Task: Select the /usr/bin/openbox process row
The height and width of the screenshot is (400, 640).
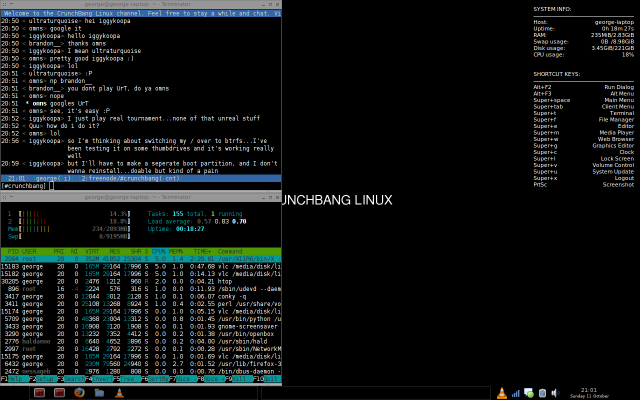Action: pyautogui.click(x=141, y=334)
